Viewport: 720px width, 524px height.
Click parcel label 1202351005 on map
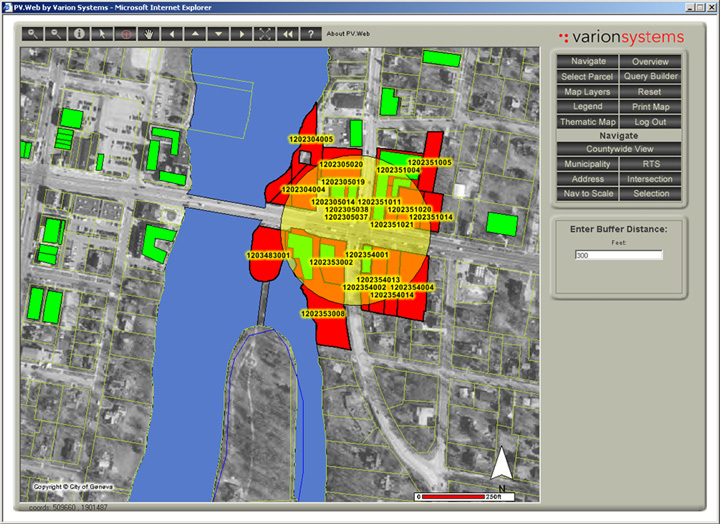(x=430, y=162)
